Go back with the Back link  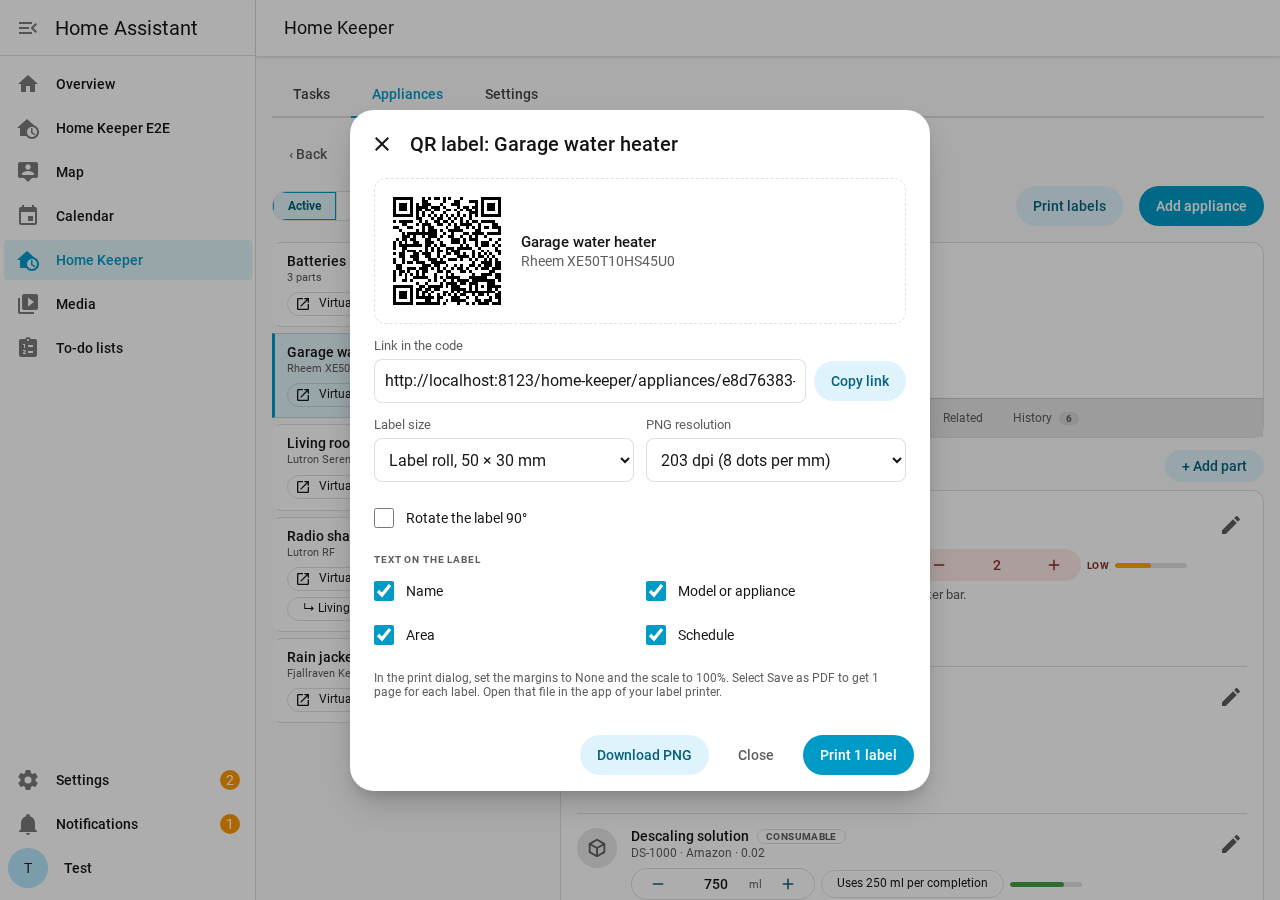308,154
